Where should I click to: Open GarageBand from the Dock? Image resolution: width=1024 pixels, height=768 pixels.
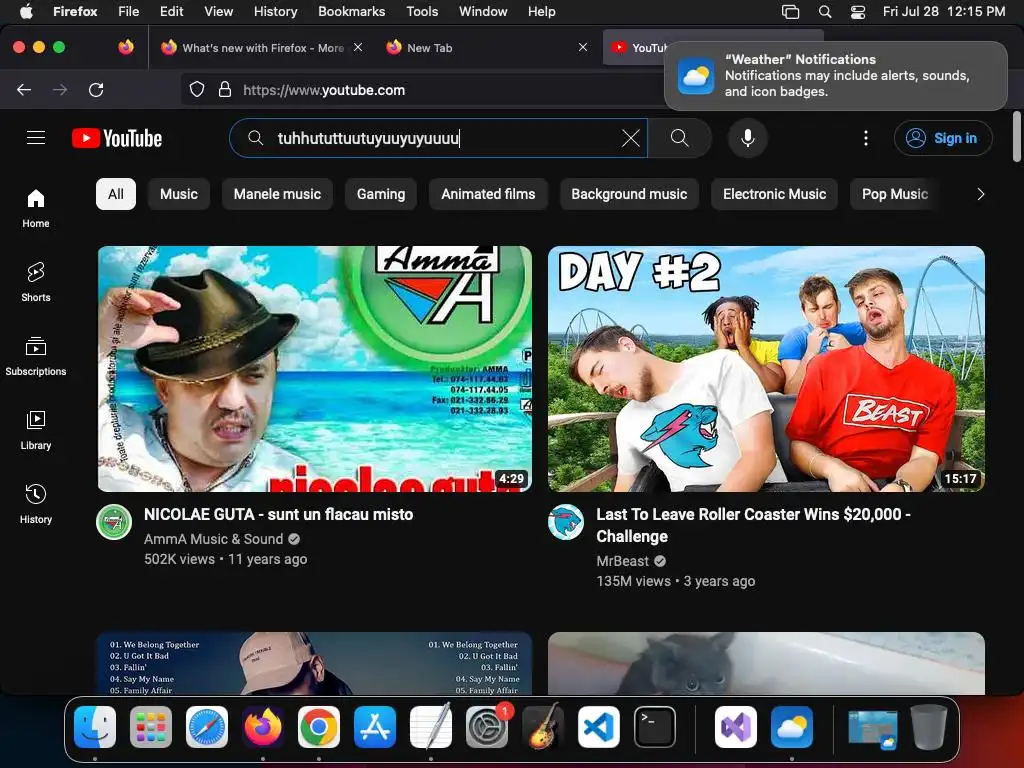tap(543, 727)
